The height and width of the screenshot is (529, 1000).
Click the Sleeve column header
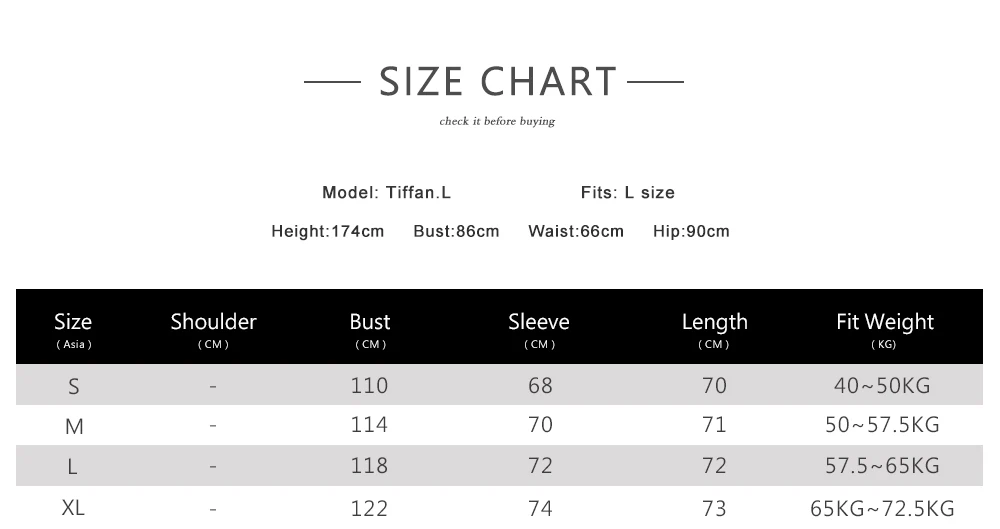[539, 329]
